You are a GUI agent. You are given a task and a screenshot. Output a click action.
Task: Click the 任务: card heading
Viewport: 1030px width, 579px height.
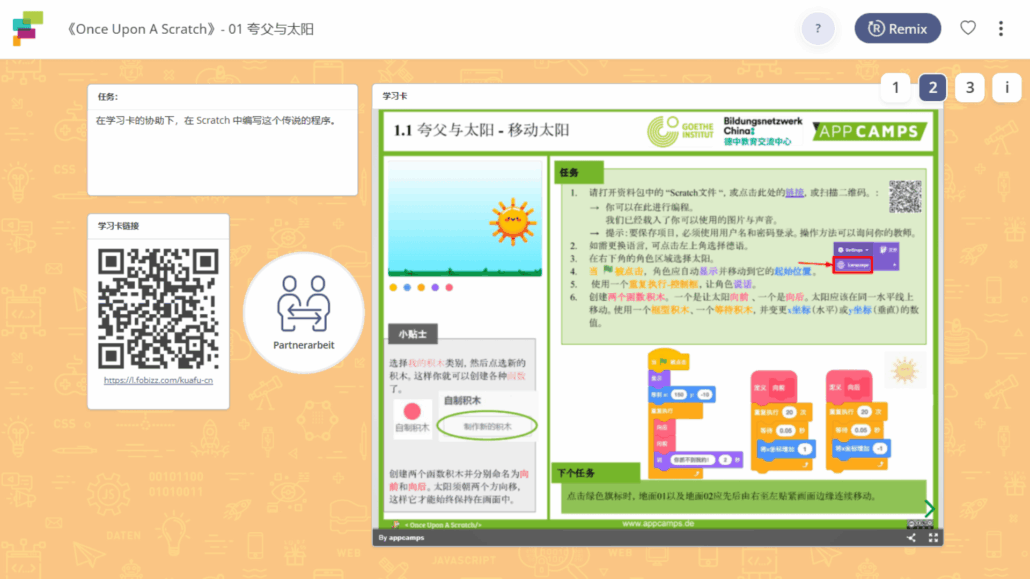pyautogui.click(x=108, y=97)
